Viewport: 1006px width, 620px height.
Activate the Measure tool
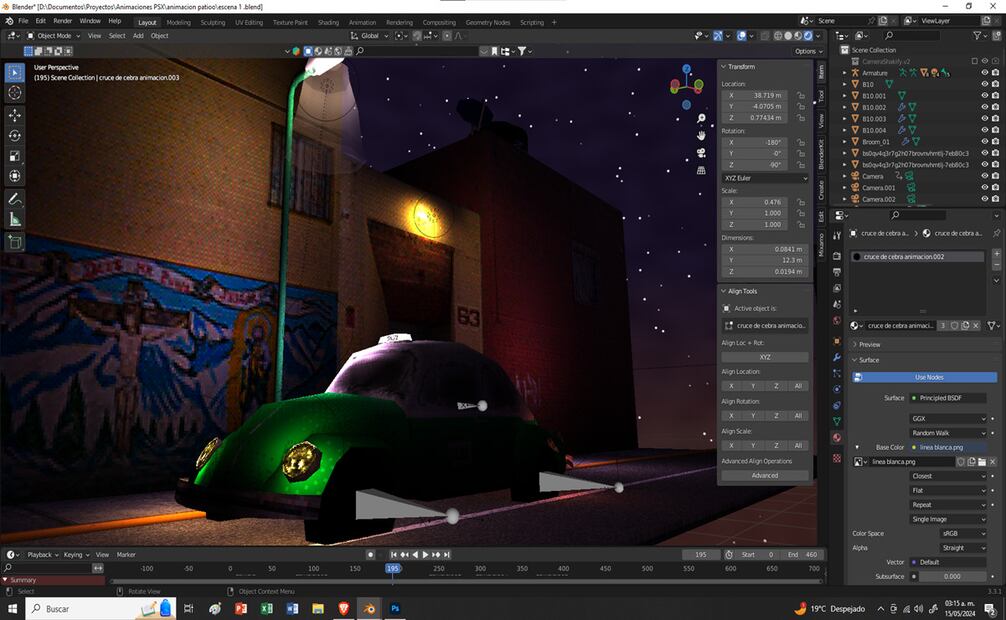point(15,219)
